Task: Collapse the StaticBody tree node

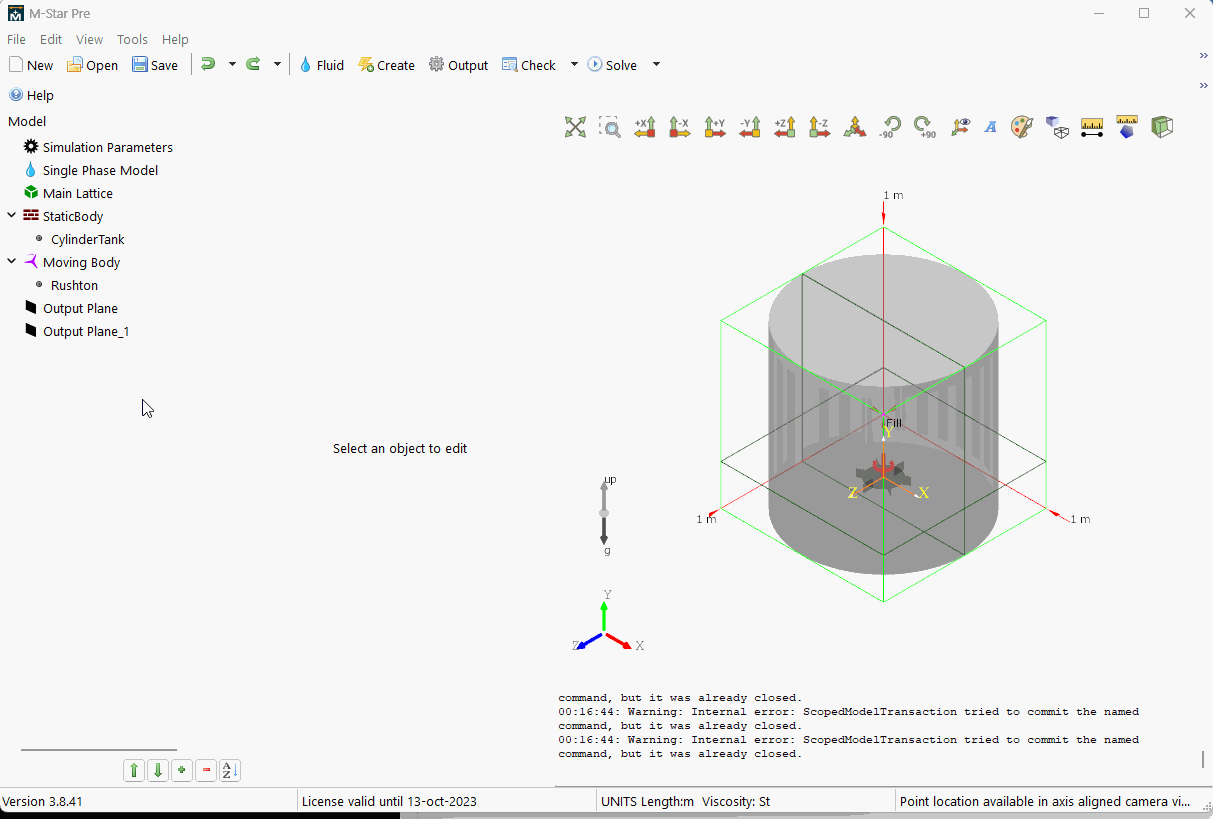Action: 11,216
